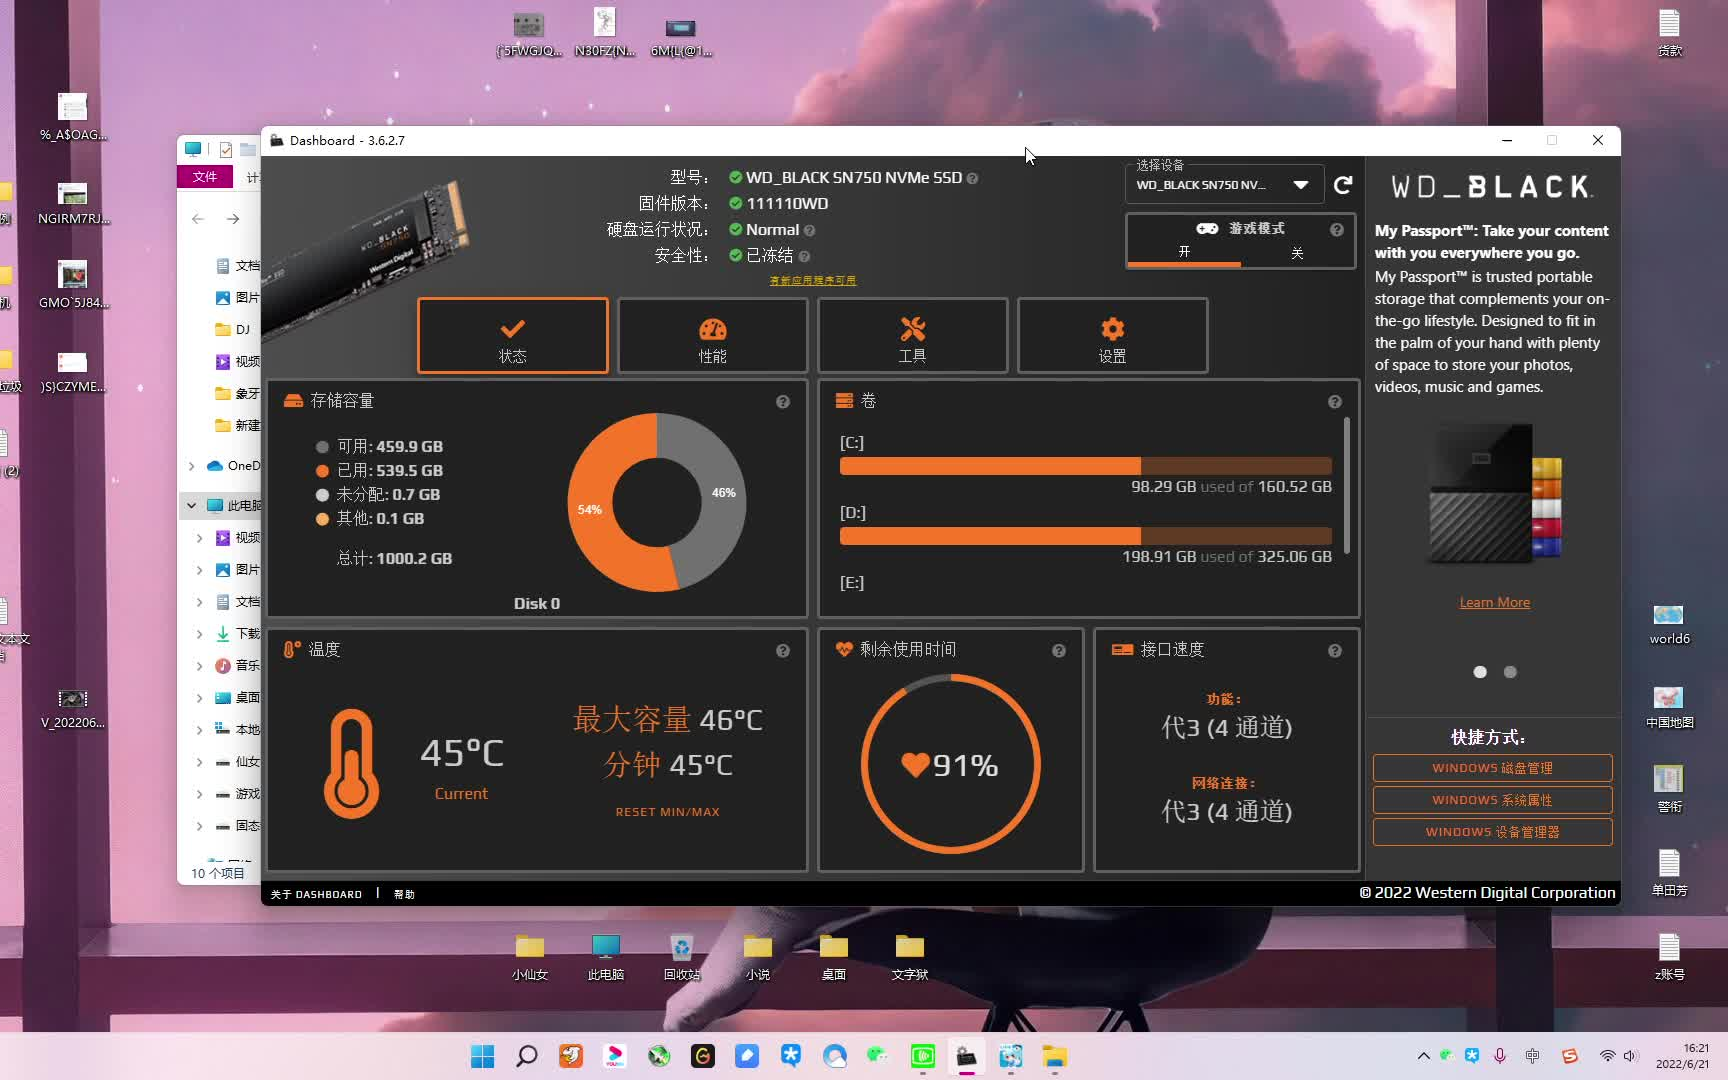
Task: Click the new application version available link
Action: 812,280
